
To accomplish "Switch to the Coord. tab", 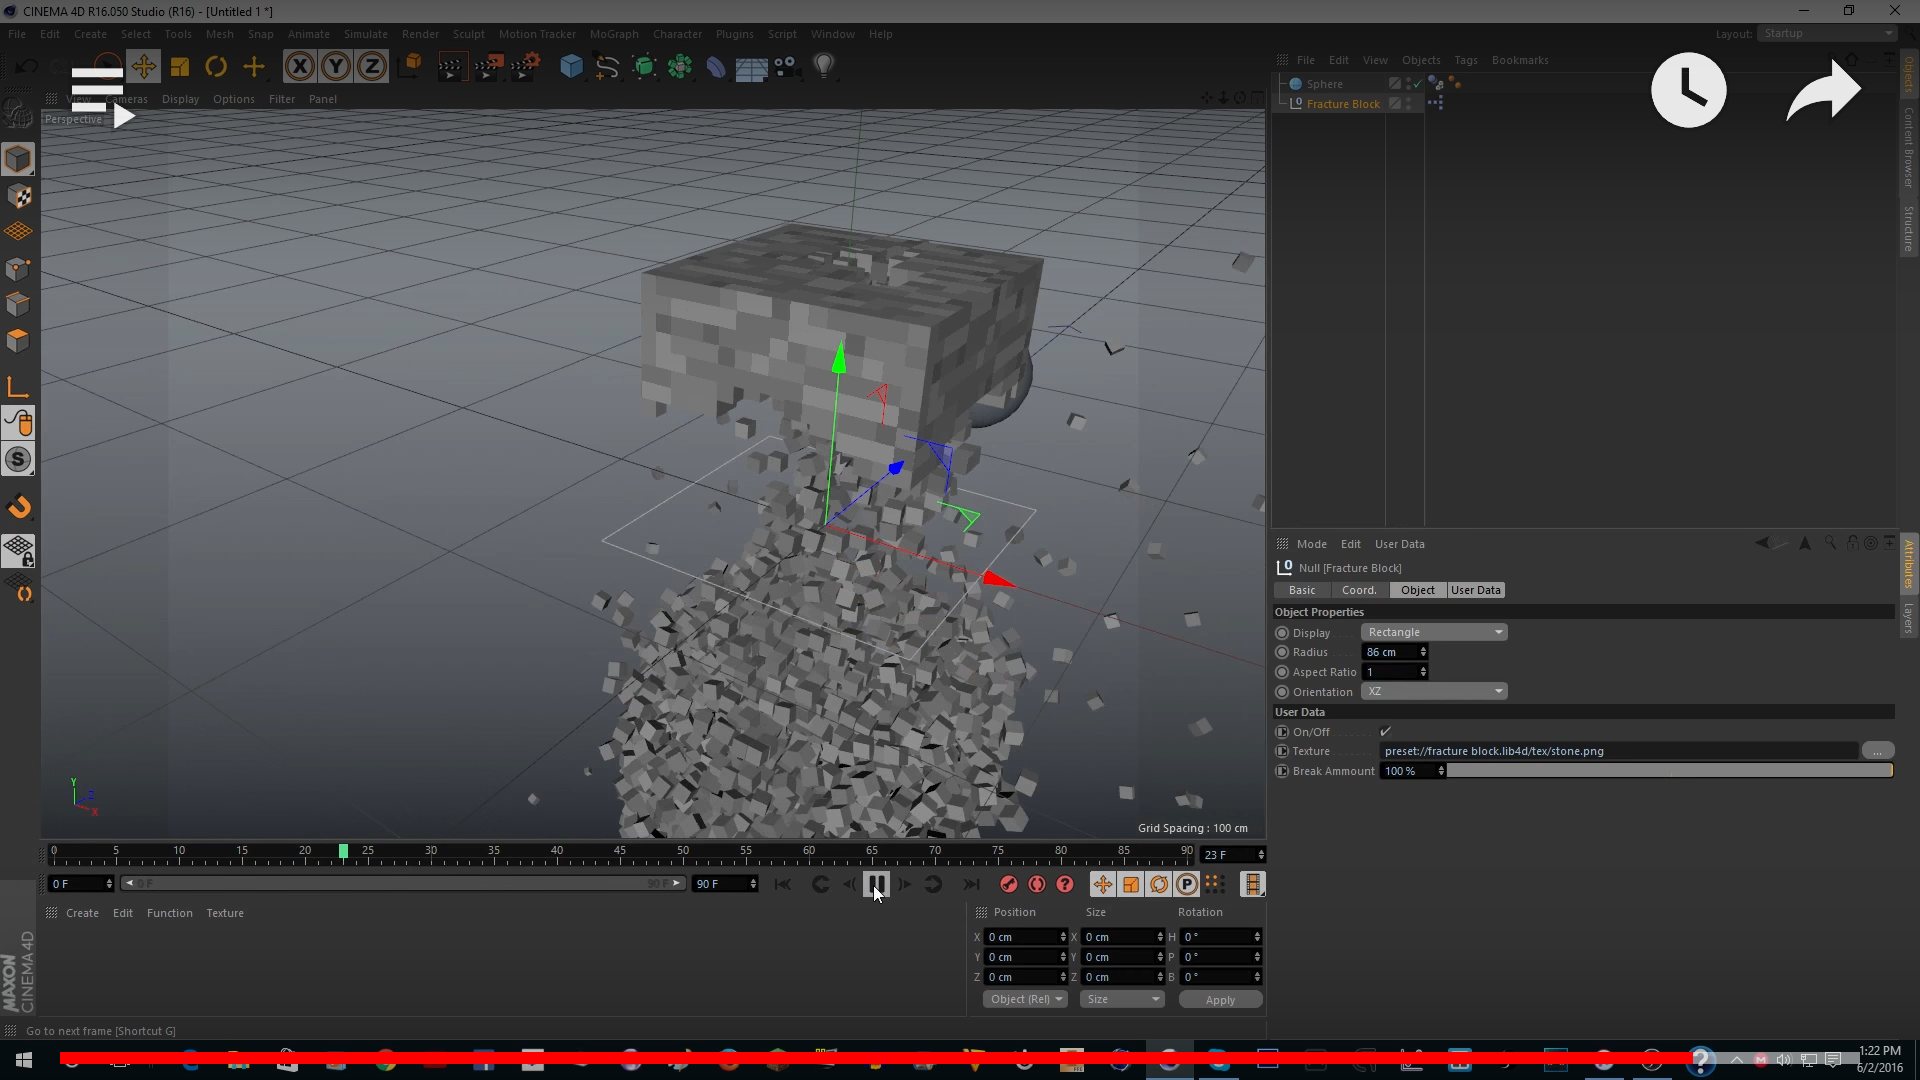I will (x=1358, y=590).
